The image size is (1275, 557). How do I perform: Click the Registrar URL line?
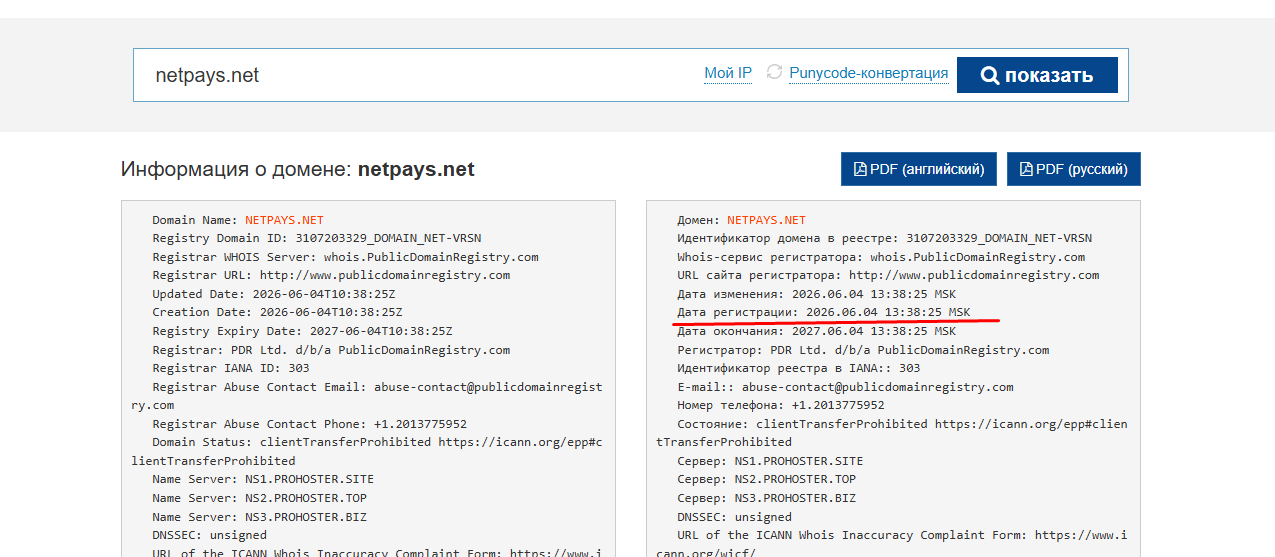[x=331, y=275]
